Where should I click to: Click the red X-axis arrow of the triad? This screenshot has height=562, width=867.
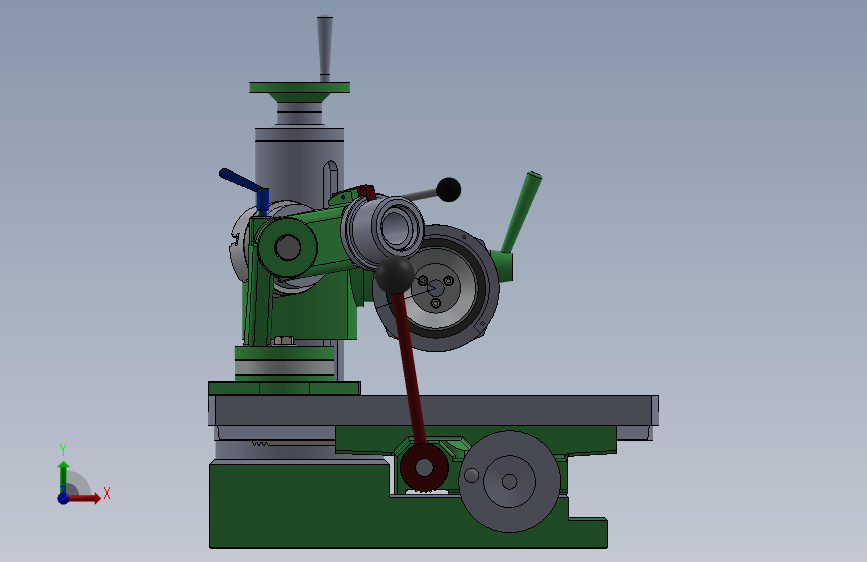[x=86, y=498]
